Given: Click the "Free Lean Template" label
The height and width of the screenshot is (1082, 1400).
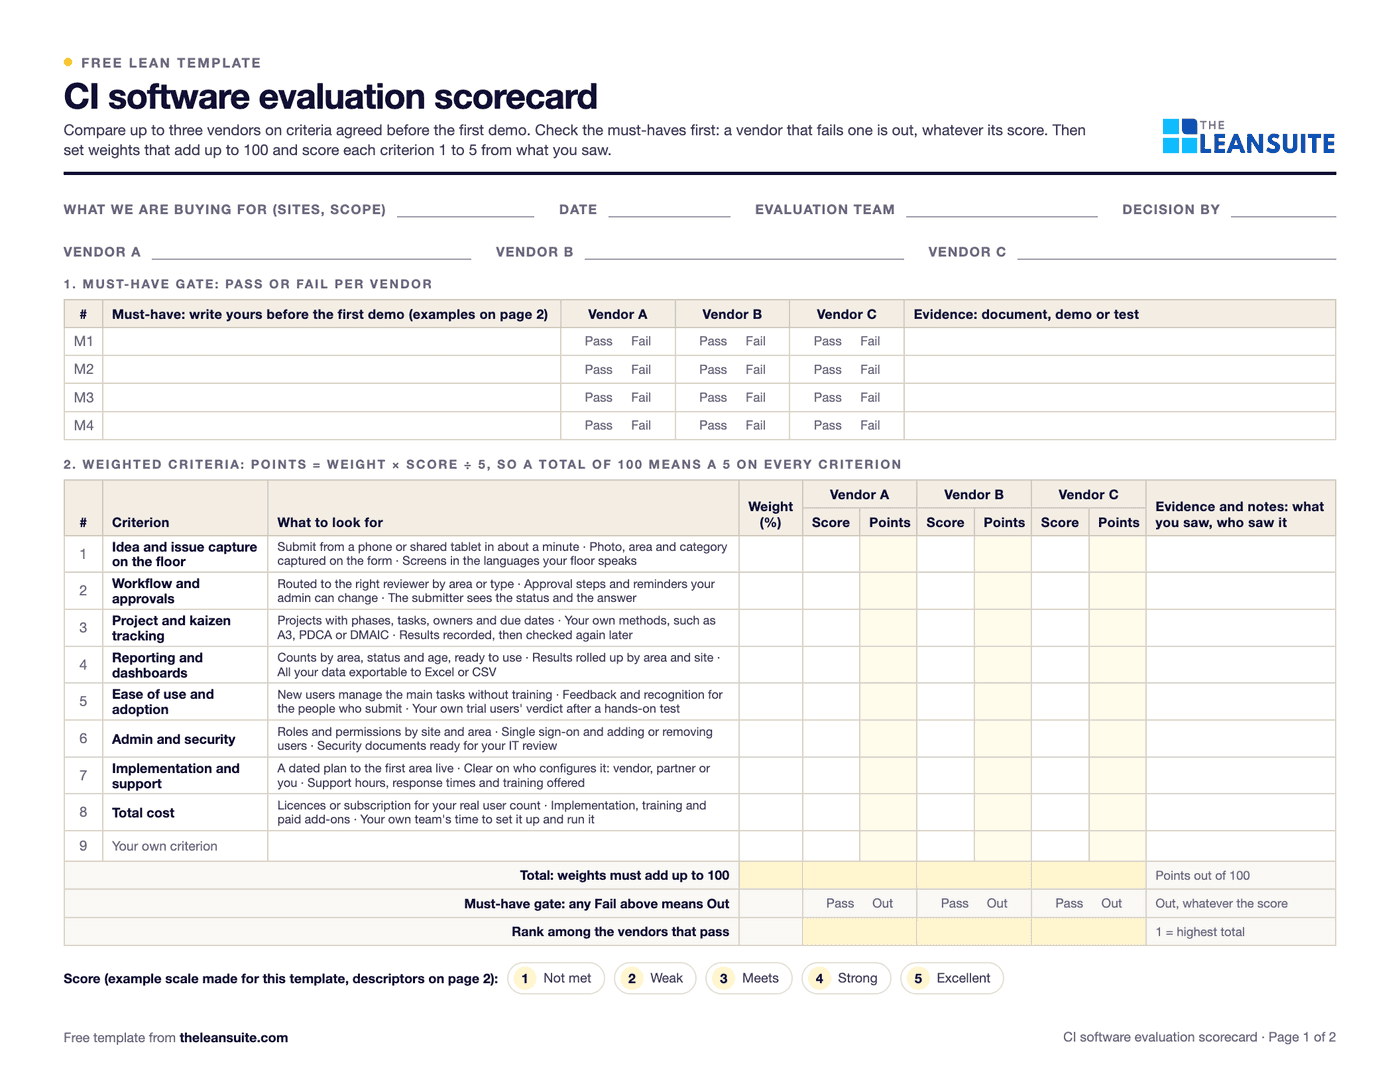Looking at the screenshot, I should [x=171, y=63].
